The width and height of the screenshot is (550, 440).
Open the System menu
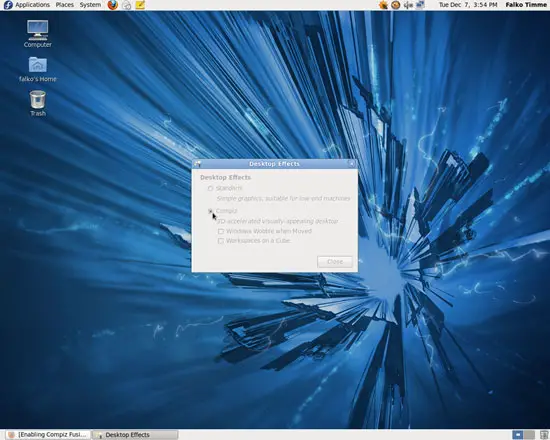point(90,5)
